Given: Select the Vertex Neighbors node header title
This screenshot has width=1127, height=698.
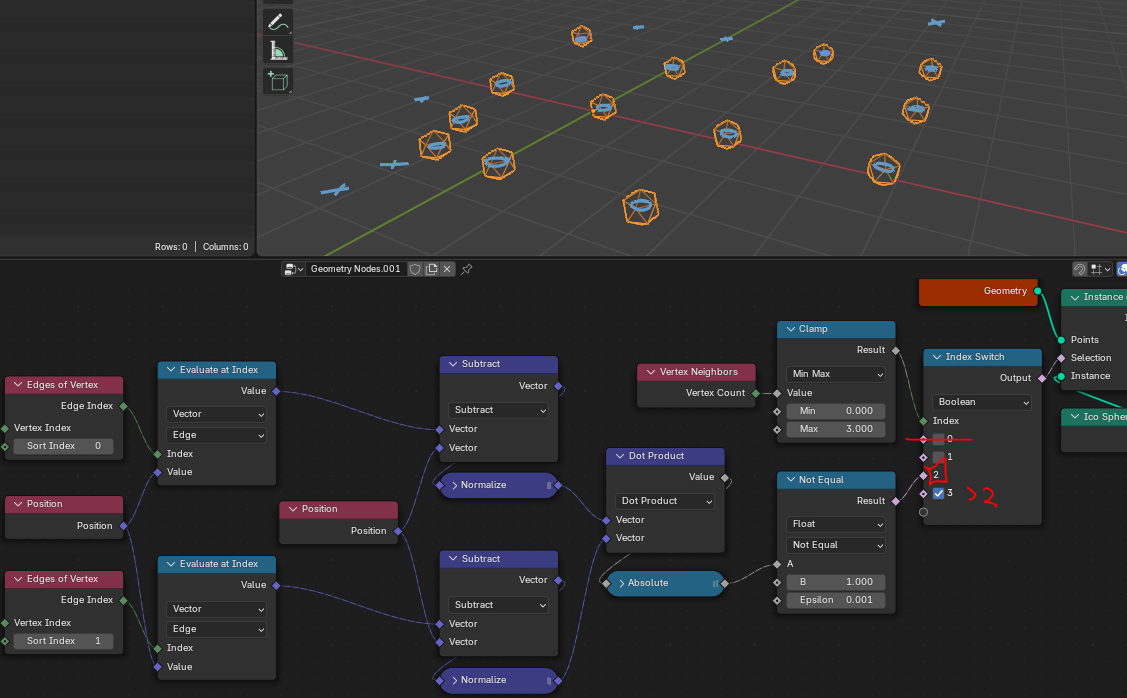Looking at the screenshot, I should click(699, 372).
